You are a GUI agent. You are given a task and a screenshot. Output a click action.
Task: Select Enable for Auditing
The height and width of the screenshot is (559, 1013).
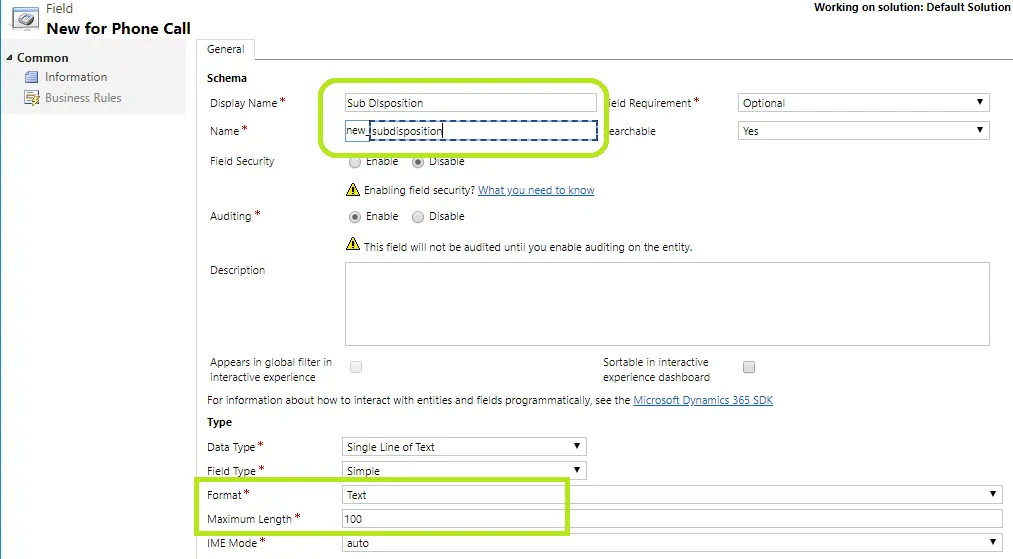click(355, 216)
